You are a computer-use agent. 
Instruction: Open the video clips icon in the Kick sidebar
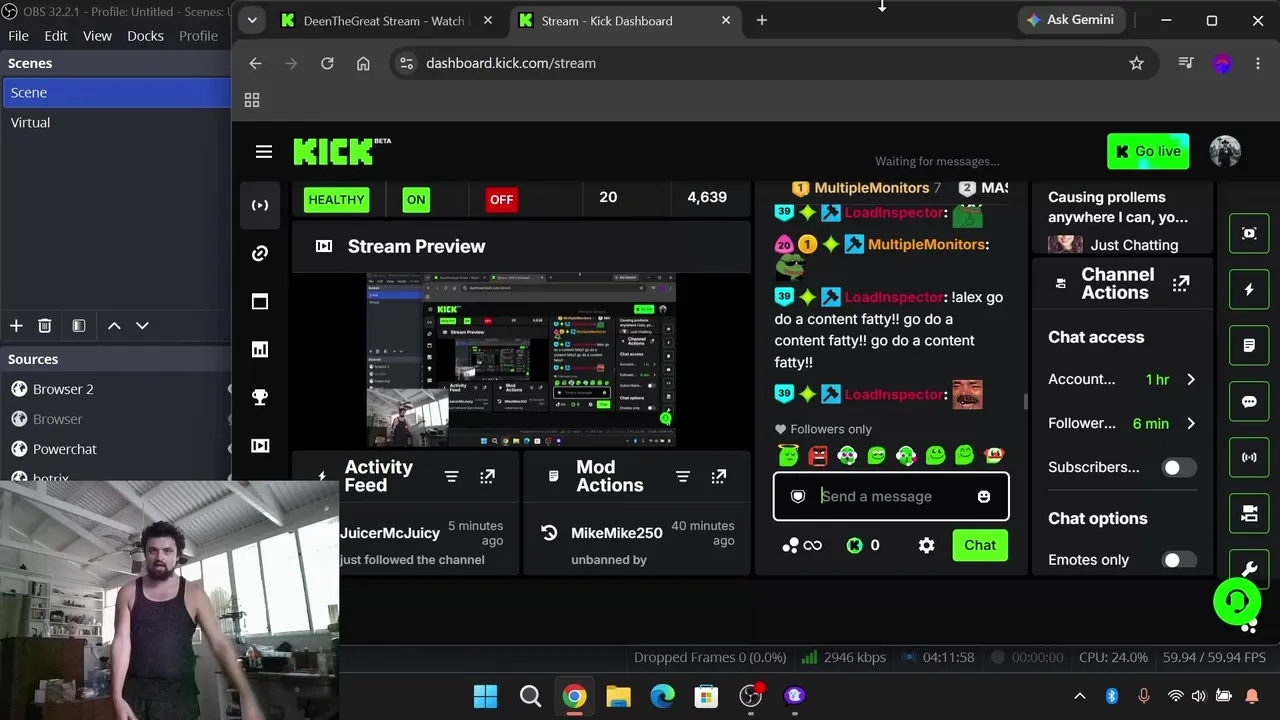click(x=260, y=445)
